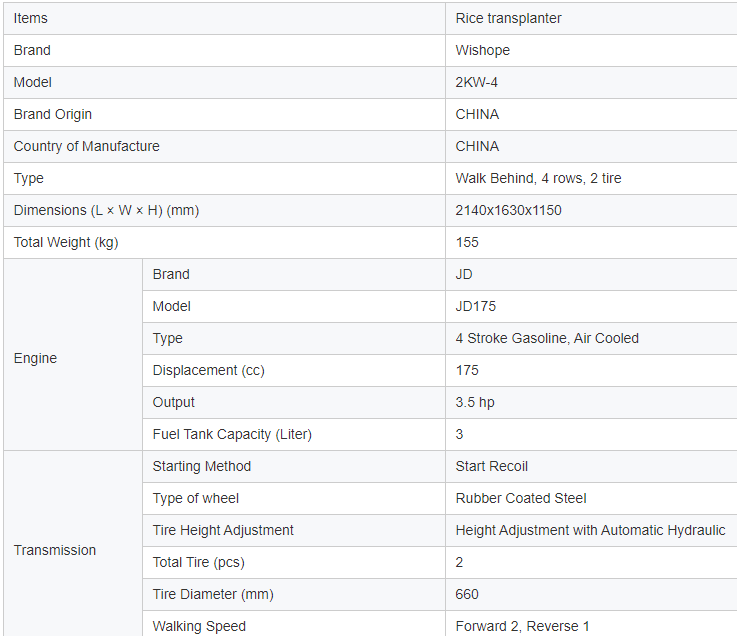The image size is (737, 636).
Task: Click 'Dimensions (L × W × H) (mm)' label
Action: coord(106,210)
